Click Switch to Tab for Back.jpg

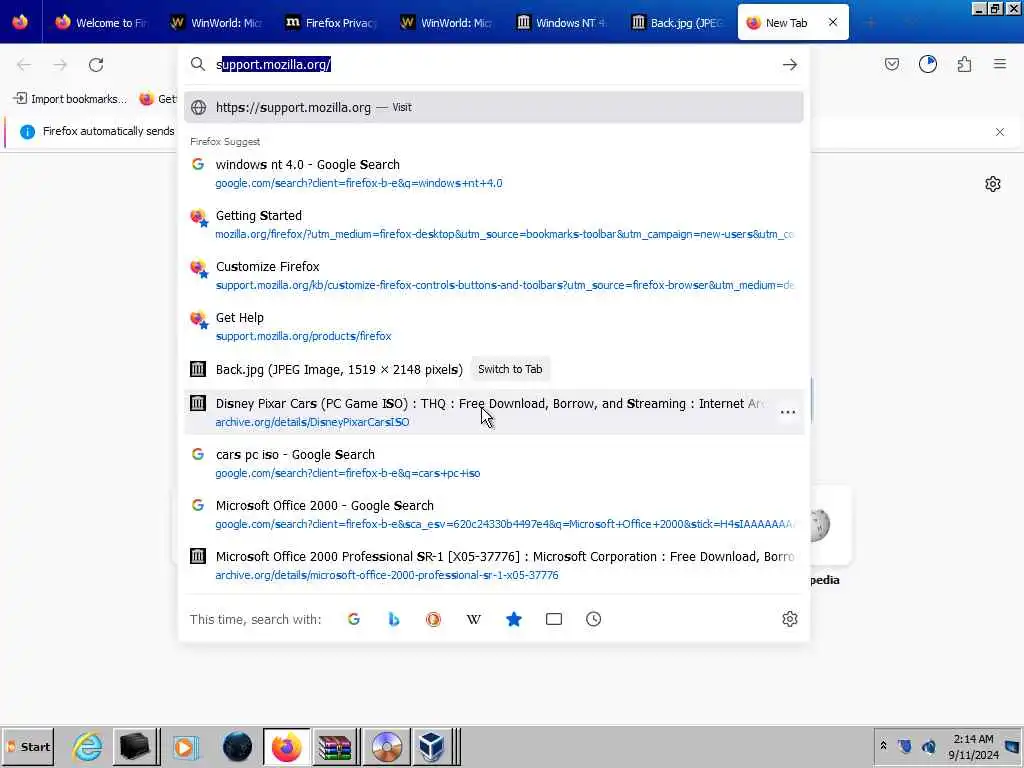coord(510,369)
